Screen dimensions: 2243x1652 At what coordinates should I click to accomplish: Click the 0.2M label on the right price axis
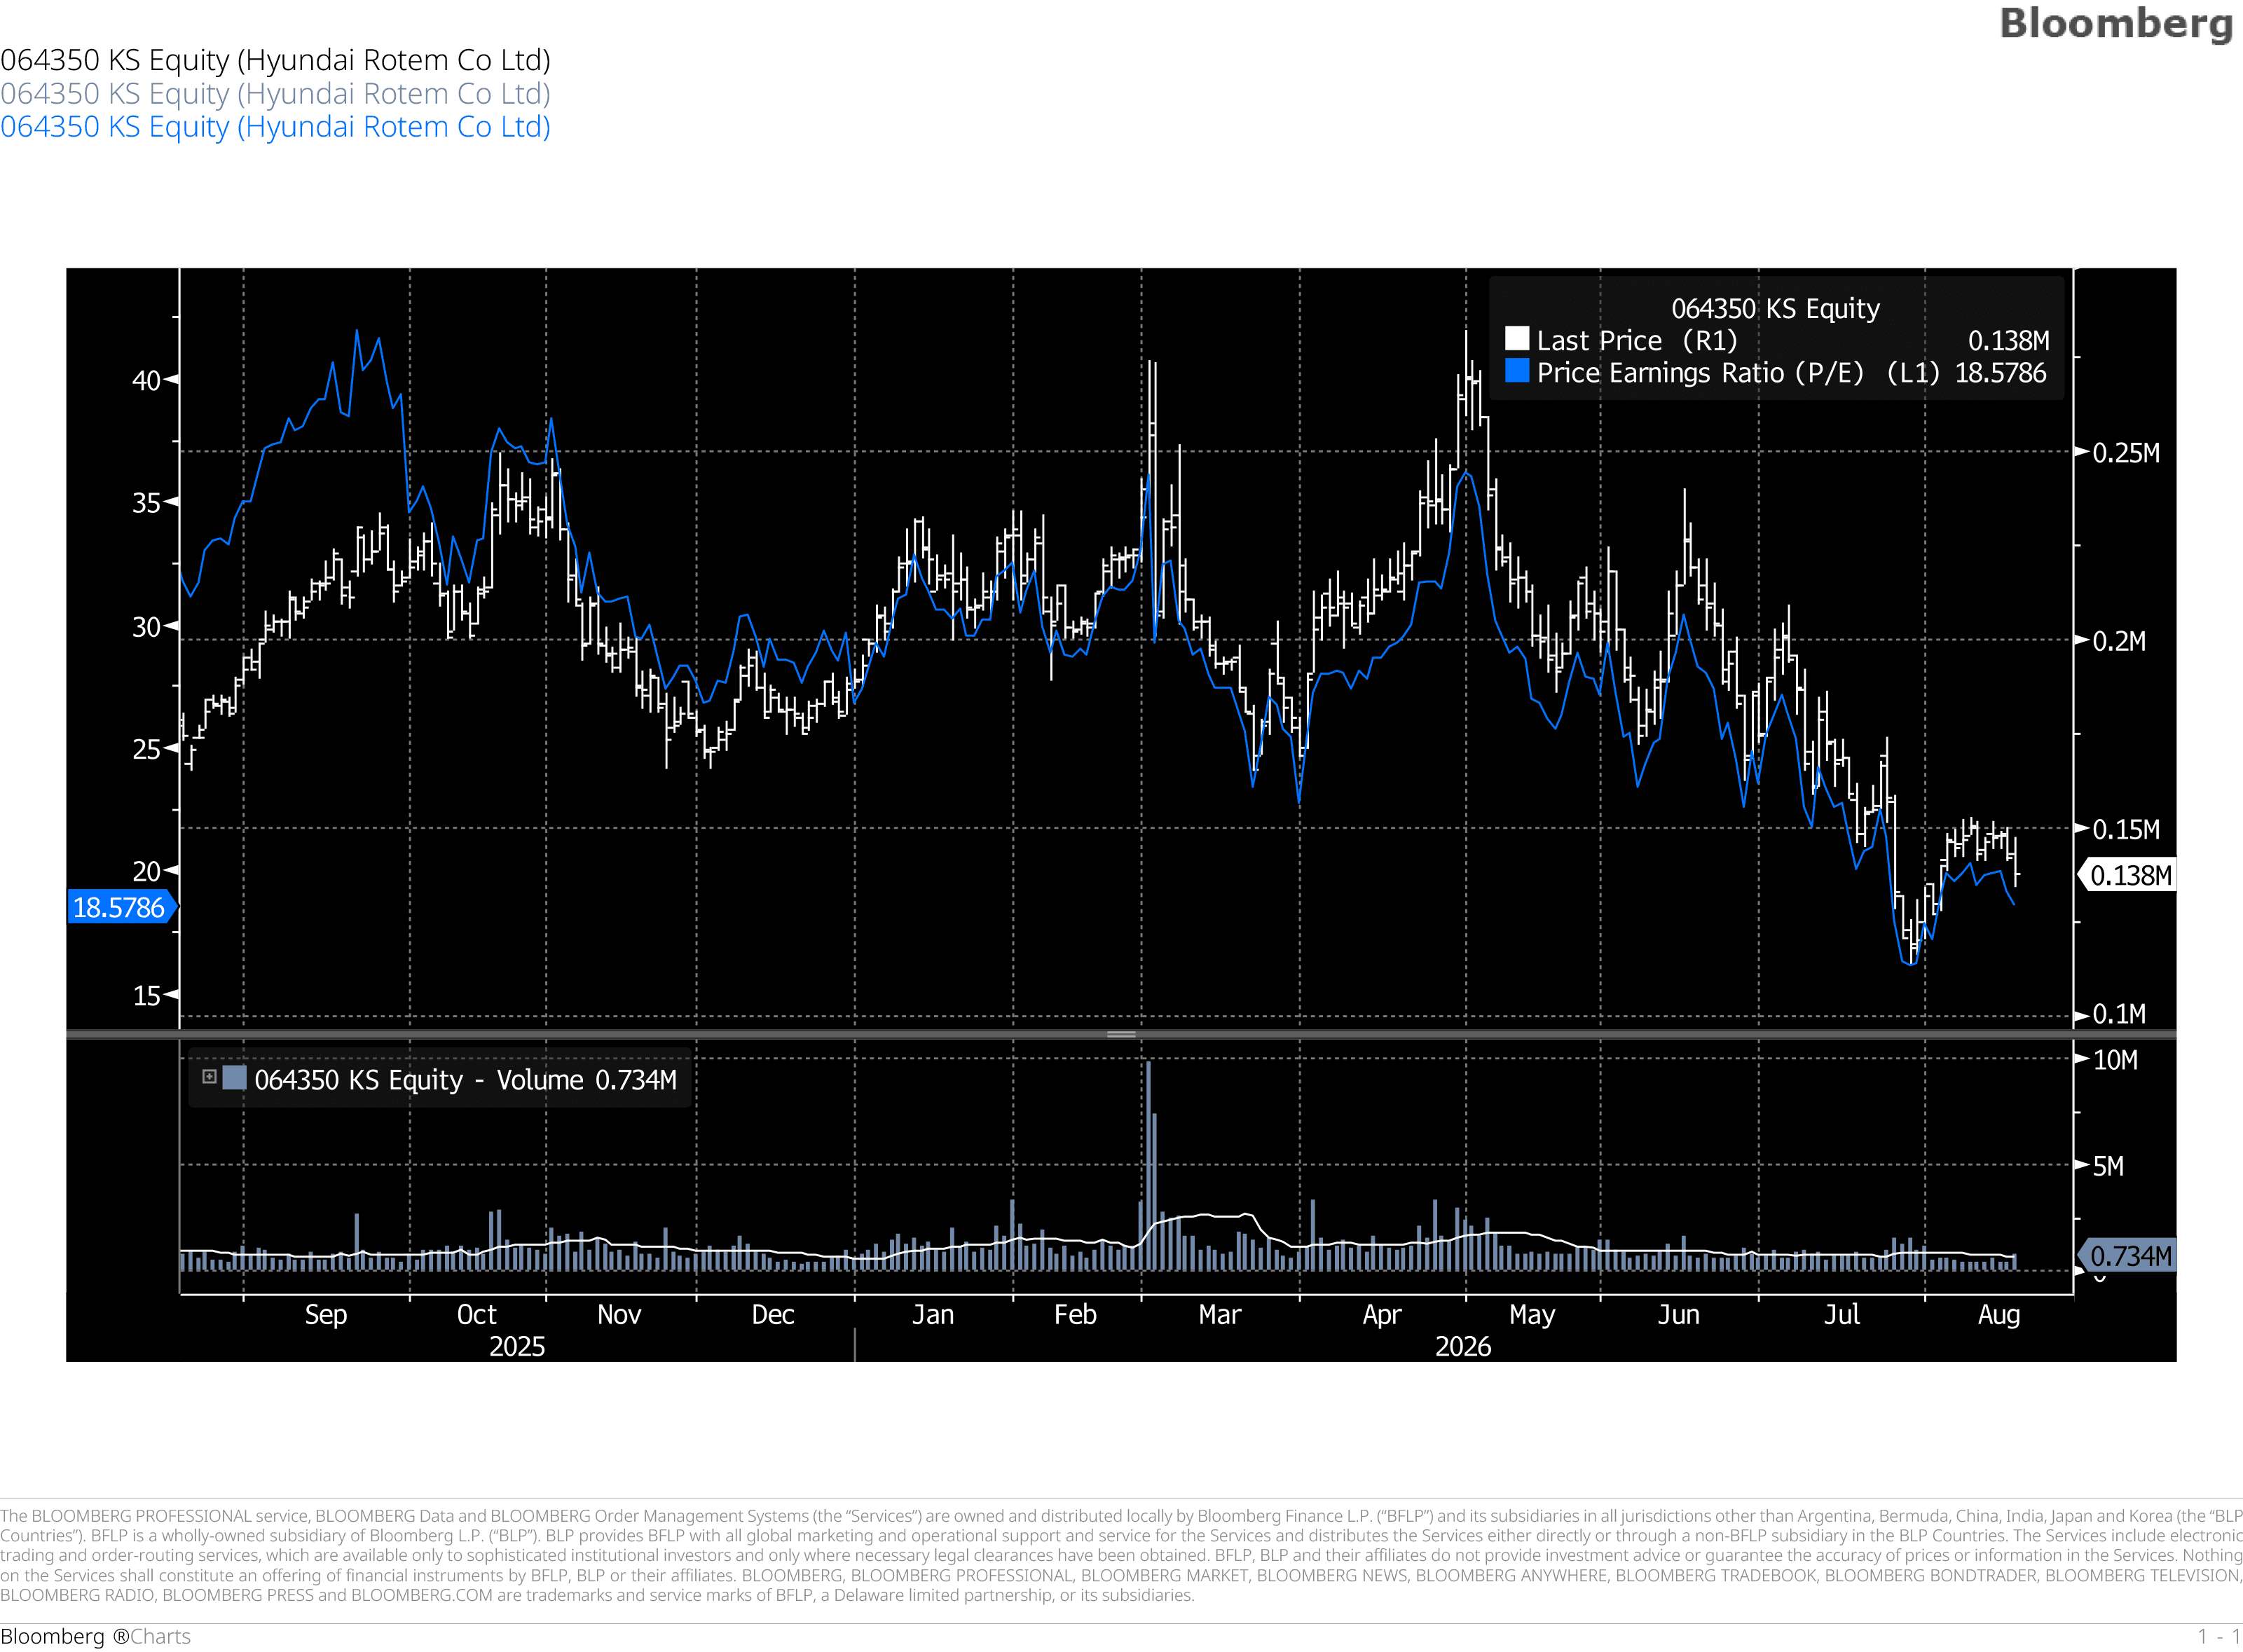tap(2118, 640)
